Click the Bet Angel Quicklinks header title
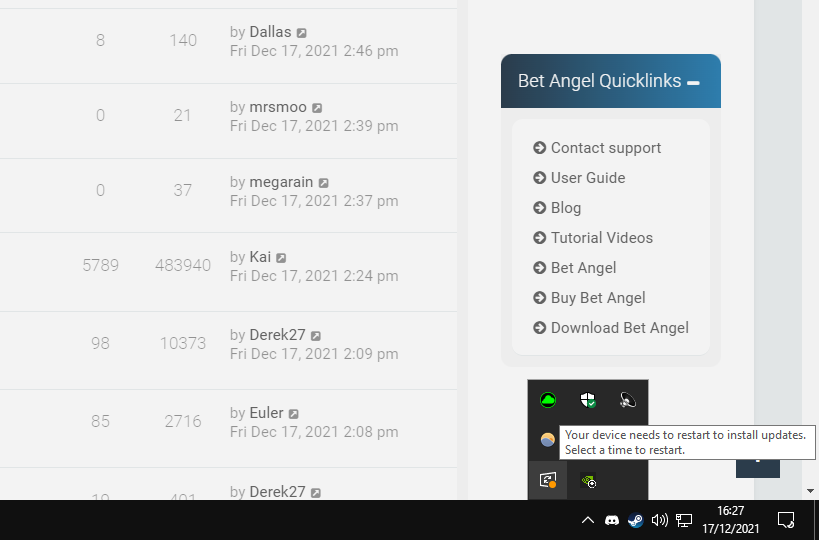Screen dimensions: 819x540 coord(600,81)
